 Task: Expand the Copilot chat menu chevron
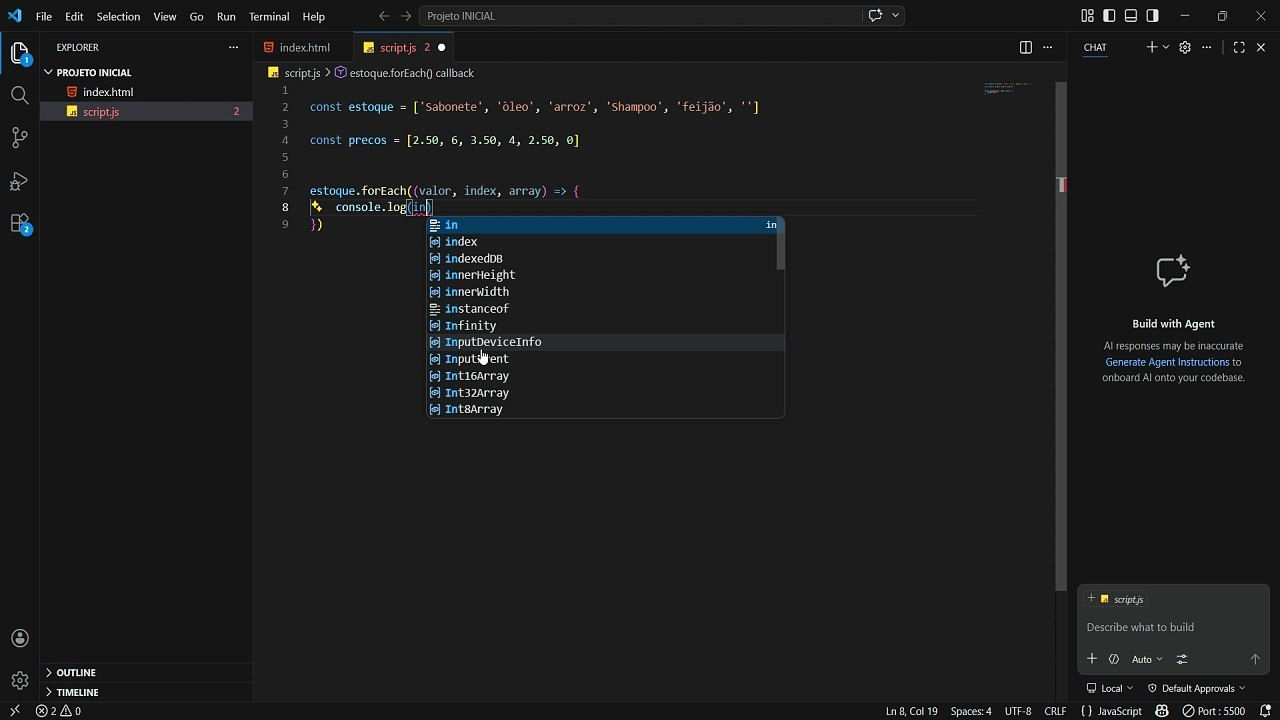pyautogui.click(x=896, y=16)
